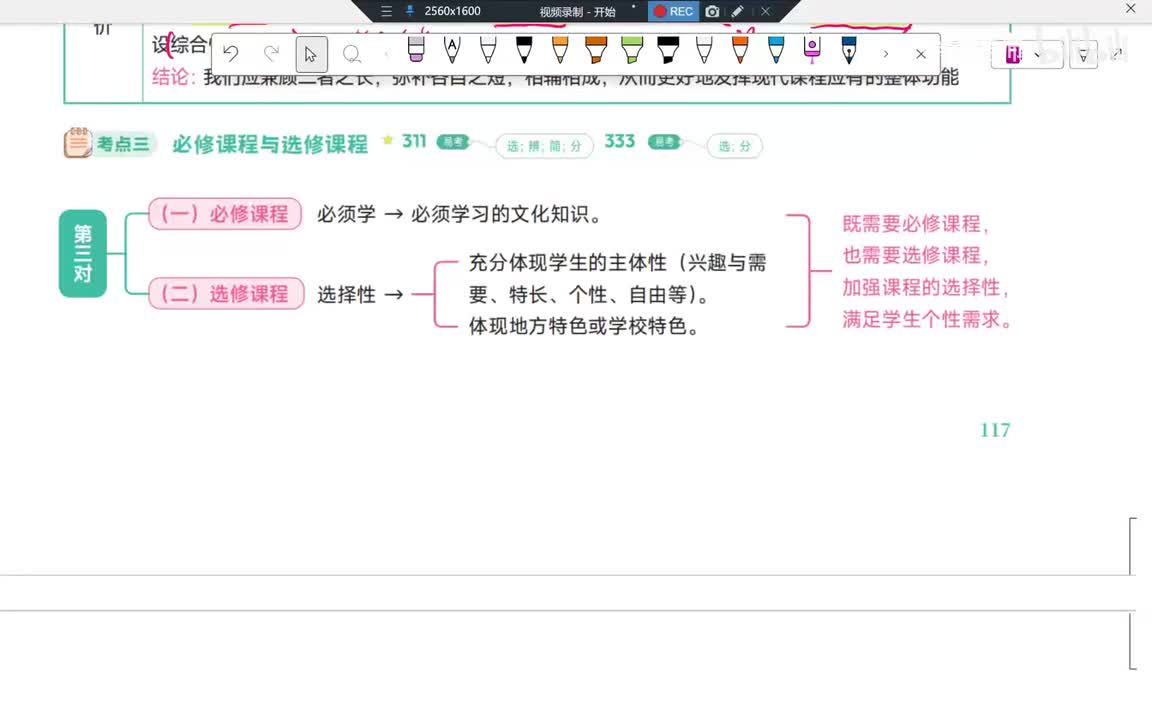Show previous pens with left chevron
1152x720 pixels.
point(386,54)
